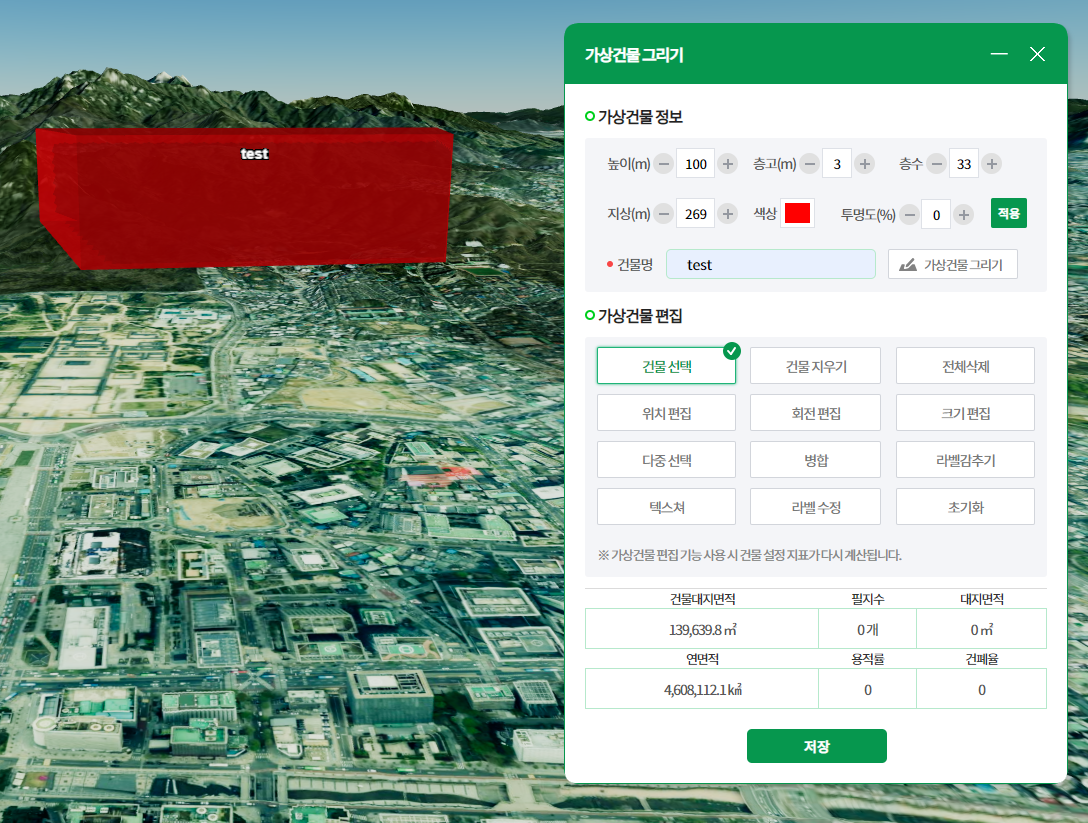The image size is (1088, 823).
Task: Decrease the 높이(m) height value
Action: 664,164
